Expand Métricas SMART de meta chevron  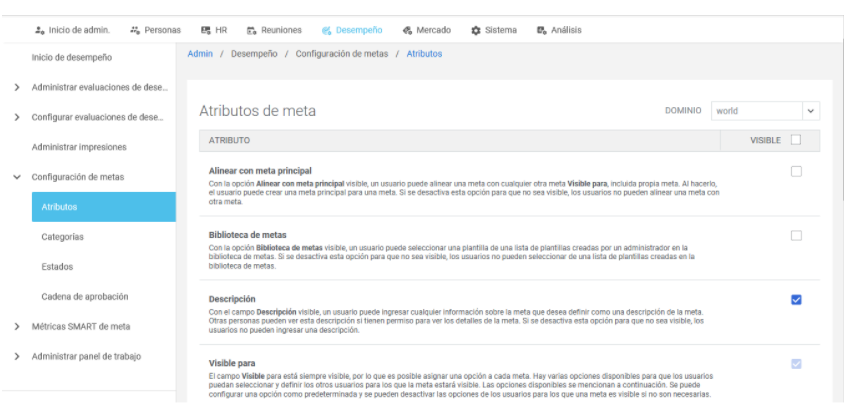[17, 327]
